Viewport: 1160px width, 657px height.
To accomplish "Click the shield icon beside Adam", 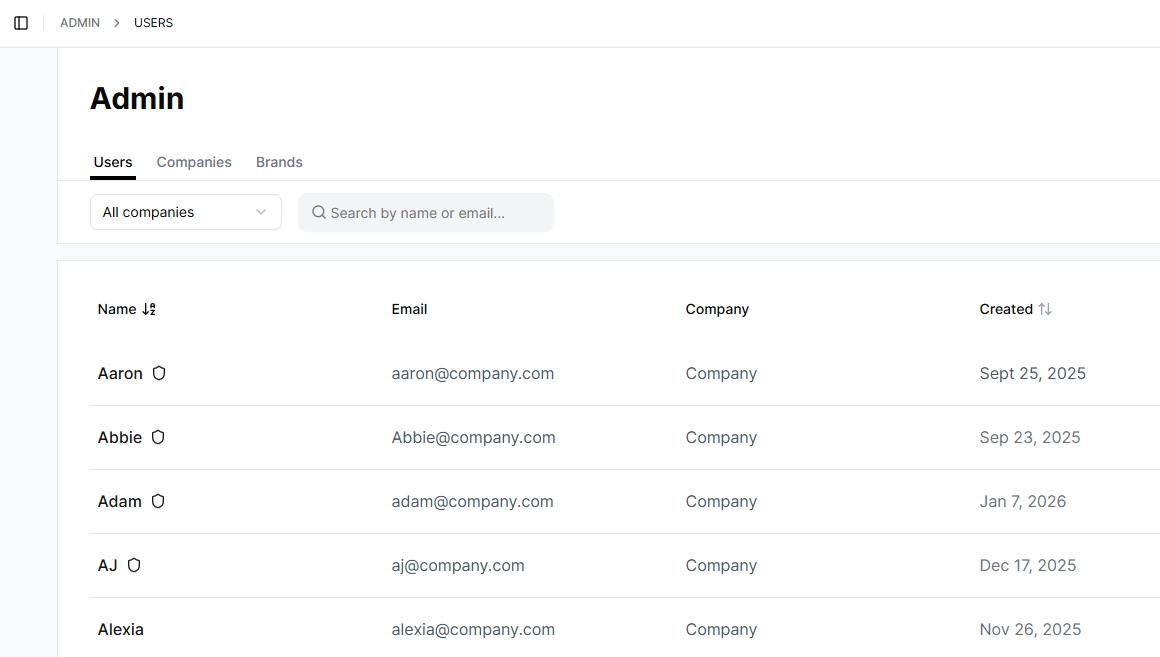I will click(158, 501).
